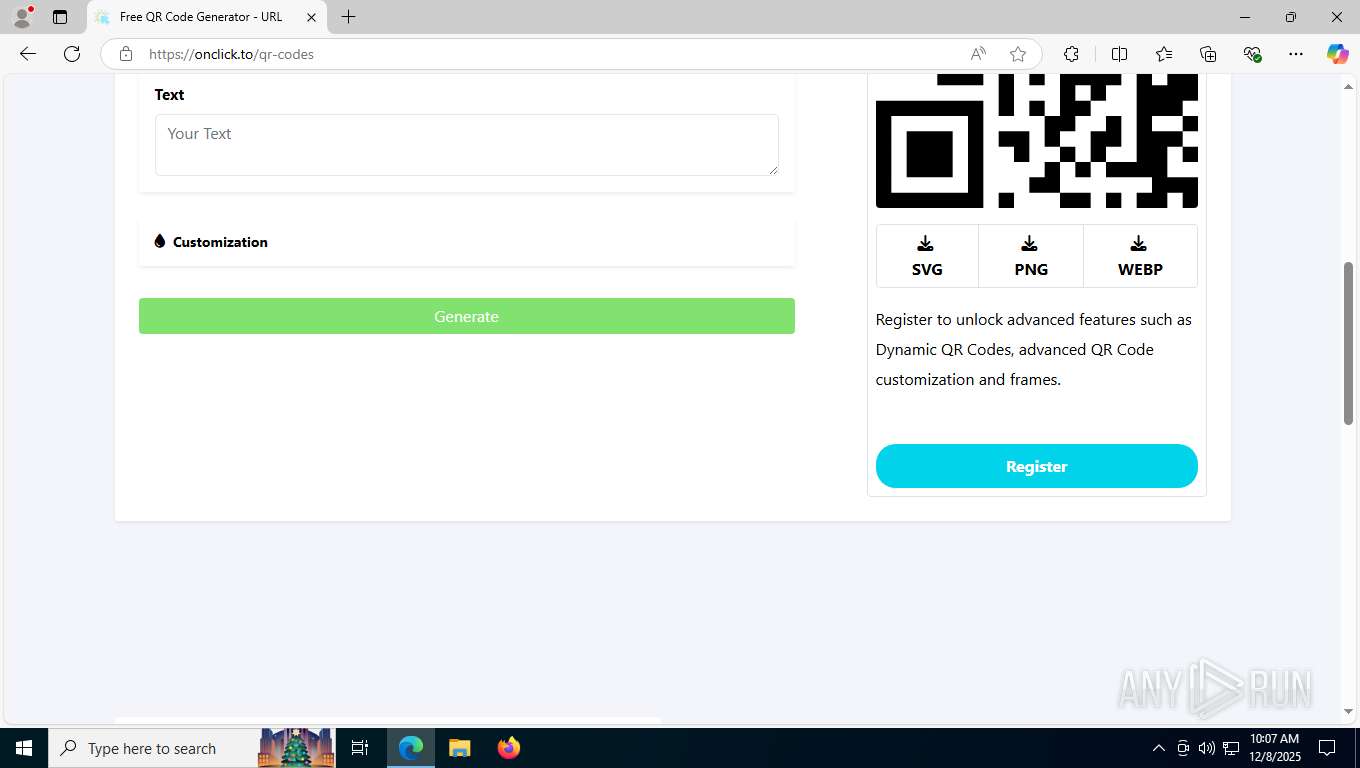1360x768 pixels.
Task: Expand the Customization section
Action: 466,242
